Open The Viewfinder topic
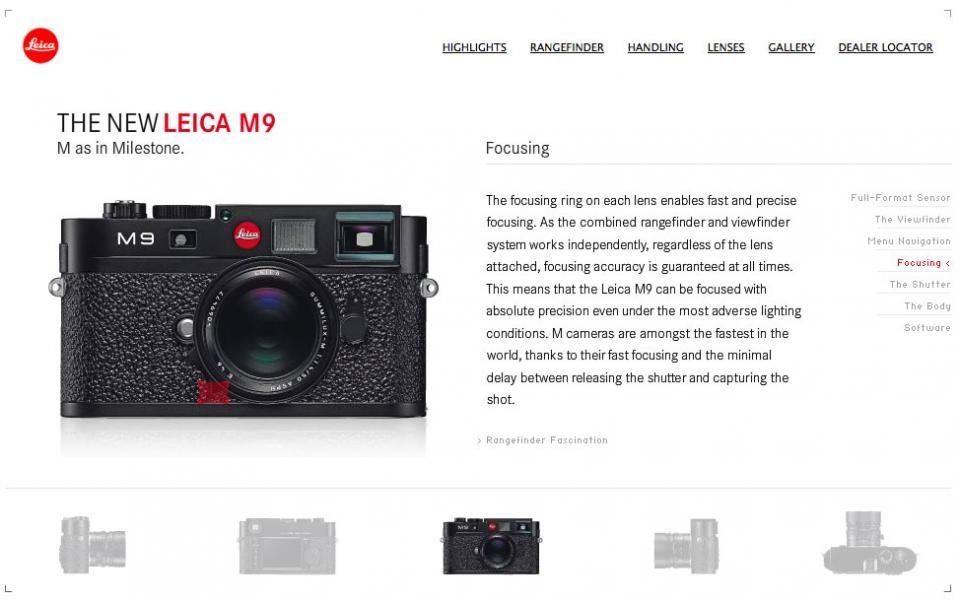The width and height of the screenshot is (960, 600). click(912, 219)
